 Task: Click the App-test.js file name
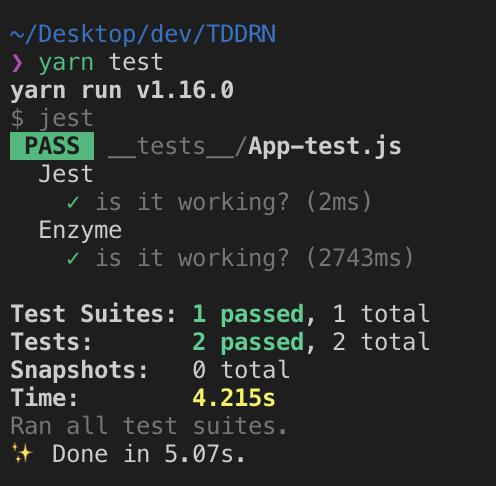tap(325, 147)
